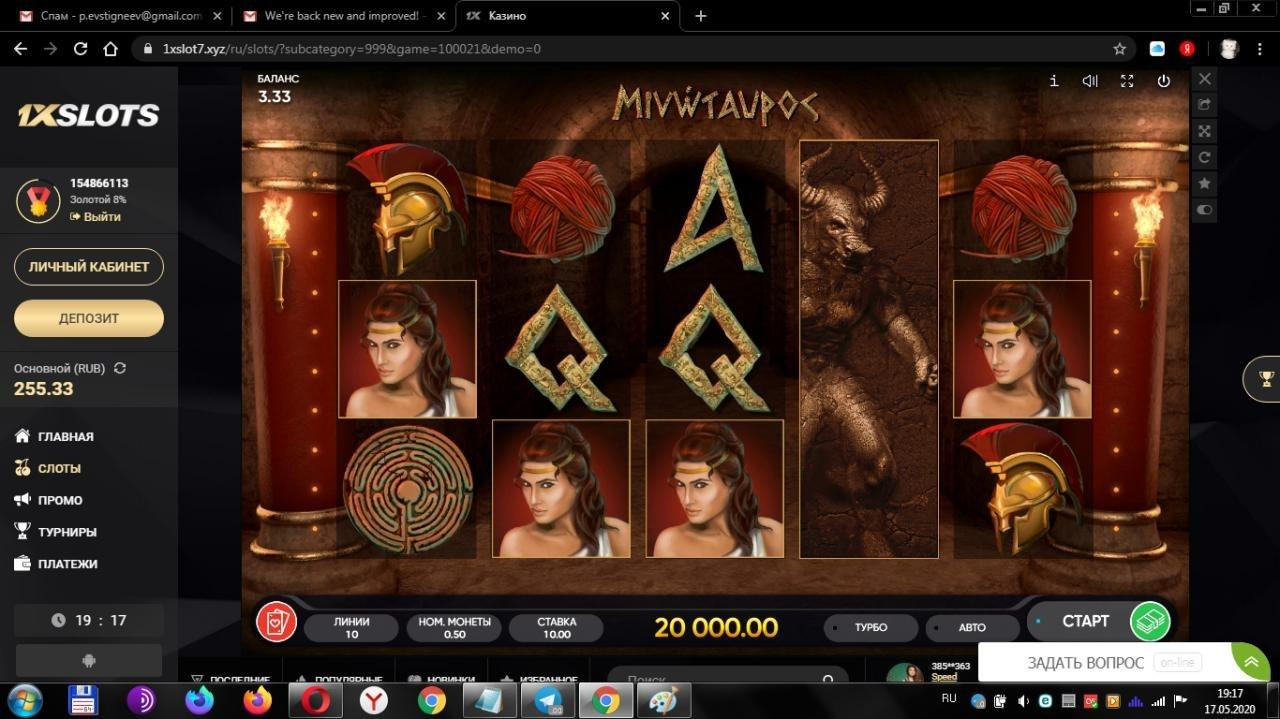Image resolution: width=1280 pixels, height=719 pixels.
Task: Open Paint from taskbar
Action: pyautogui.click(x=663, y=700)
